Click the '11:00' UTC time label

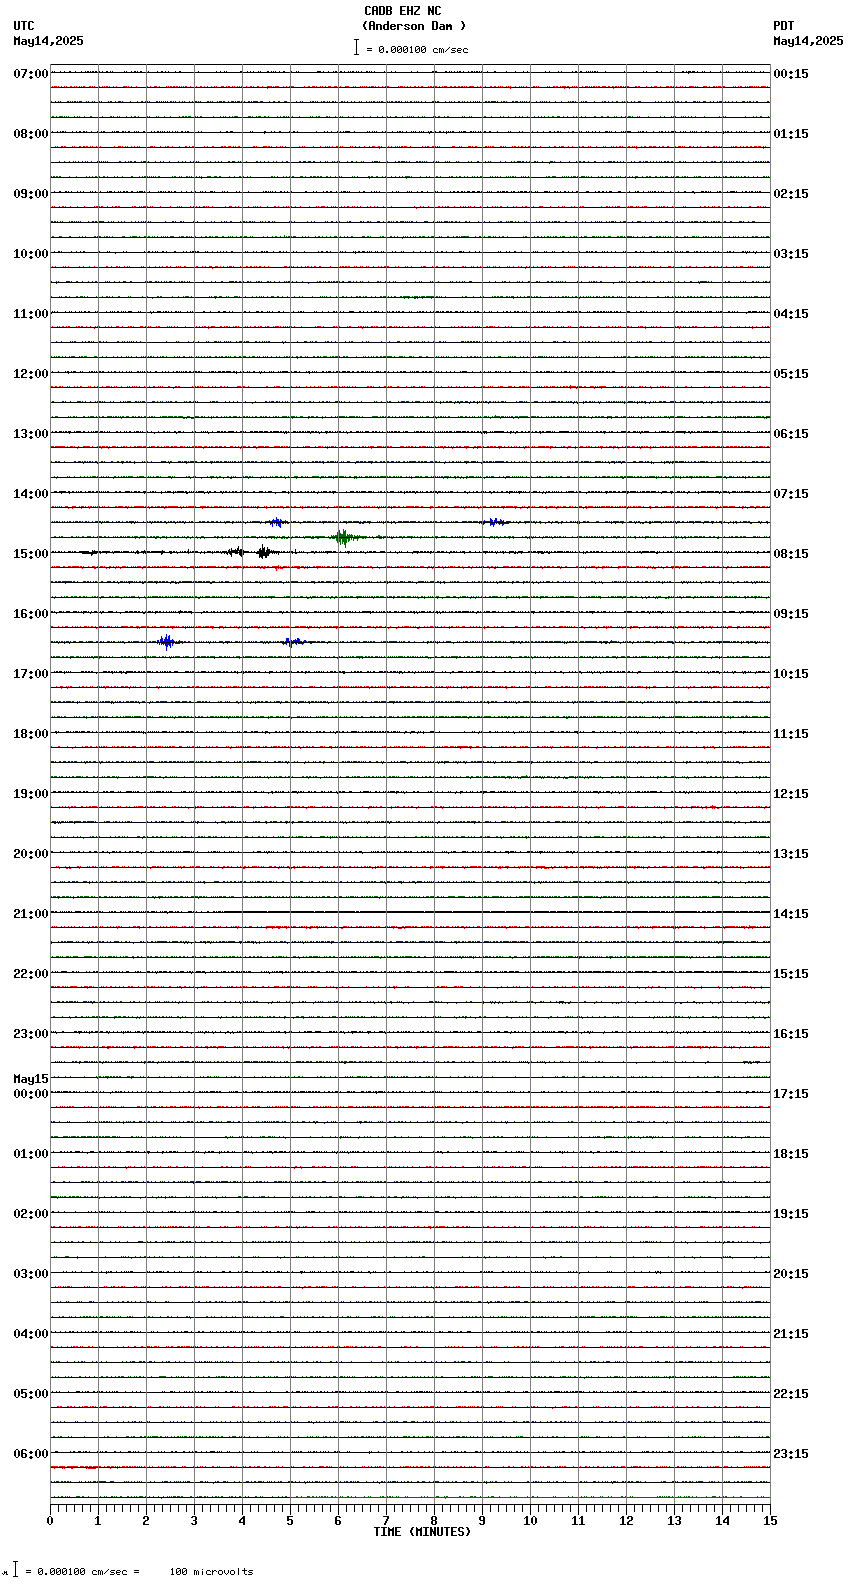31,314
